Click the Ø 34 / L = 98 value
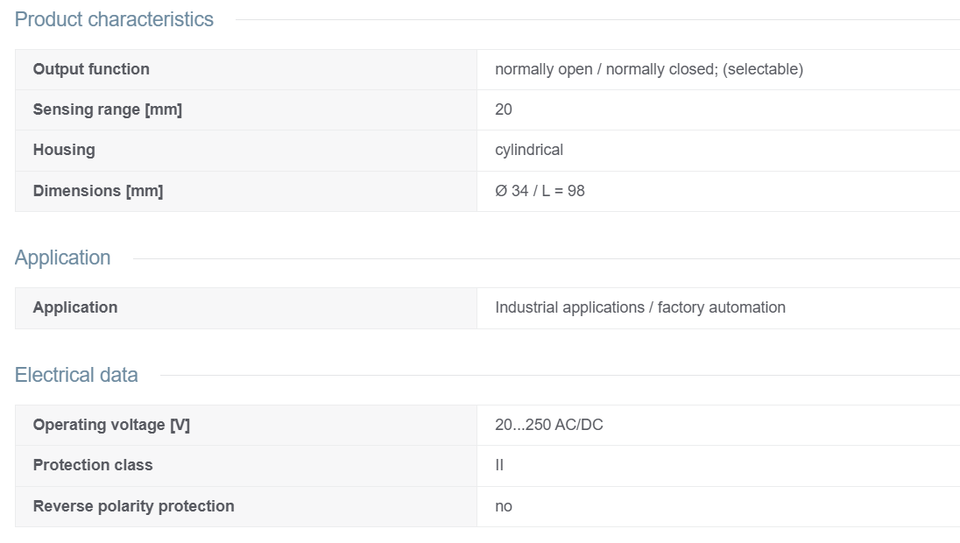 540,191
